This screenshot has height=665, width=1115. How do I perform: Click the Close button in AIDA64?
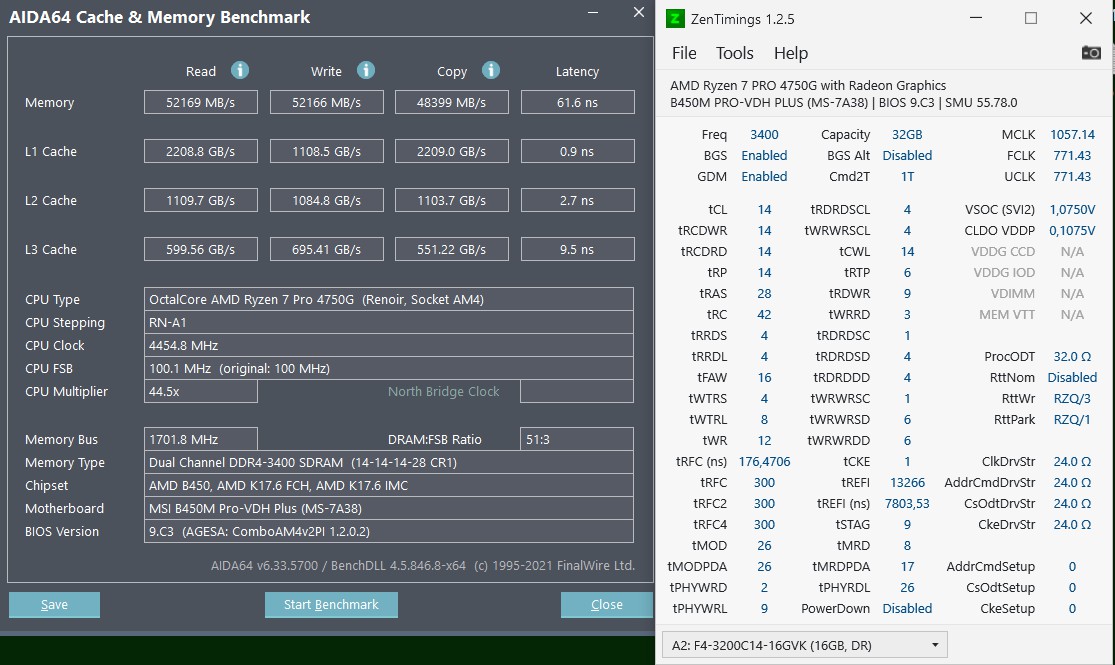click(607, 605)
